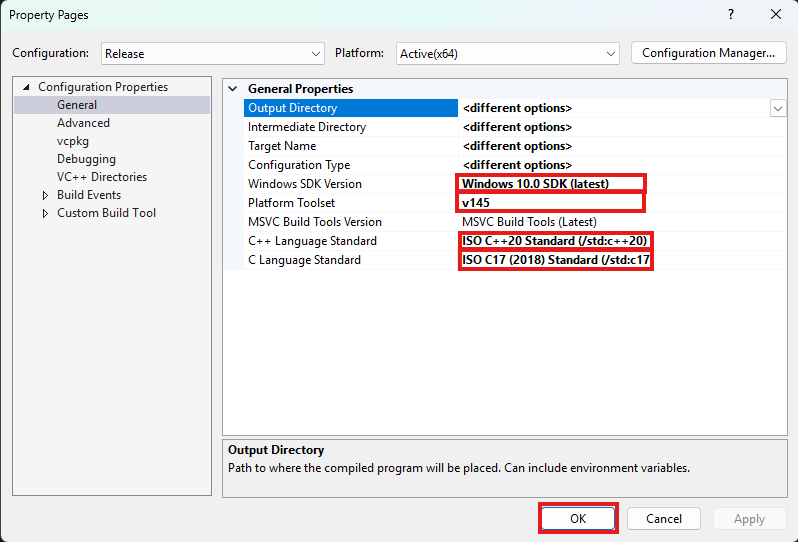The height and width of the screenshot is (542, 798).
Task: Select the Windows SDK Version value field
Action: [x=551, y=184]
